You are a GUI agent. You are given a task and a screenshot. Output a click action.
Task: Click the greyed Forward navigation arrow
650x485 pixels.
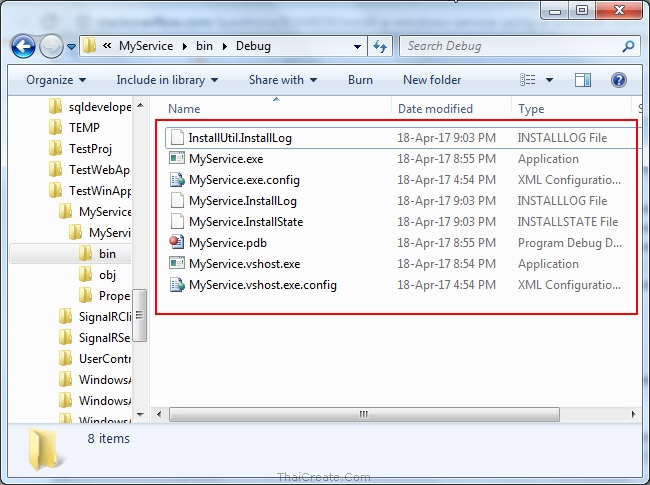(51, 46)
